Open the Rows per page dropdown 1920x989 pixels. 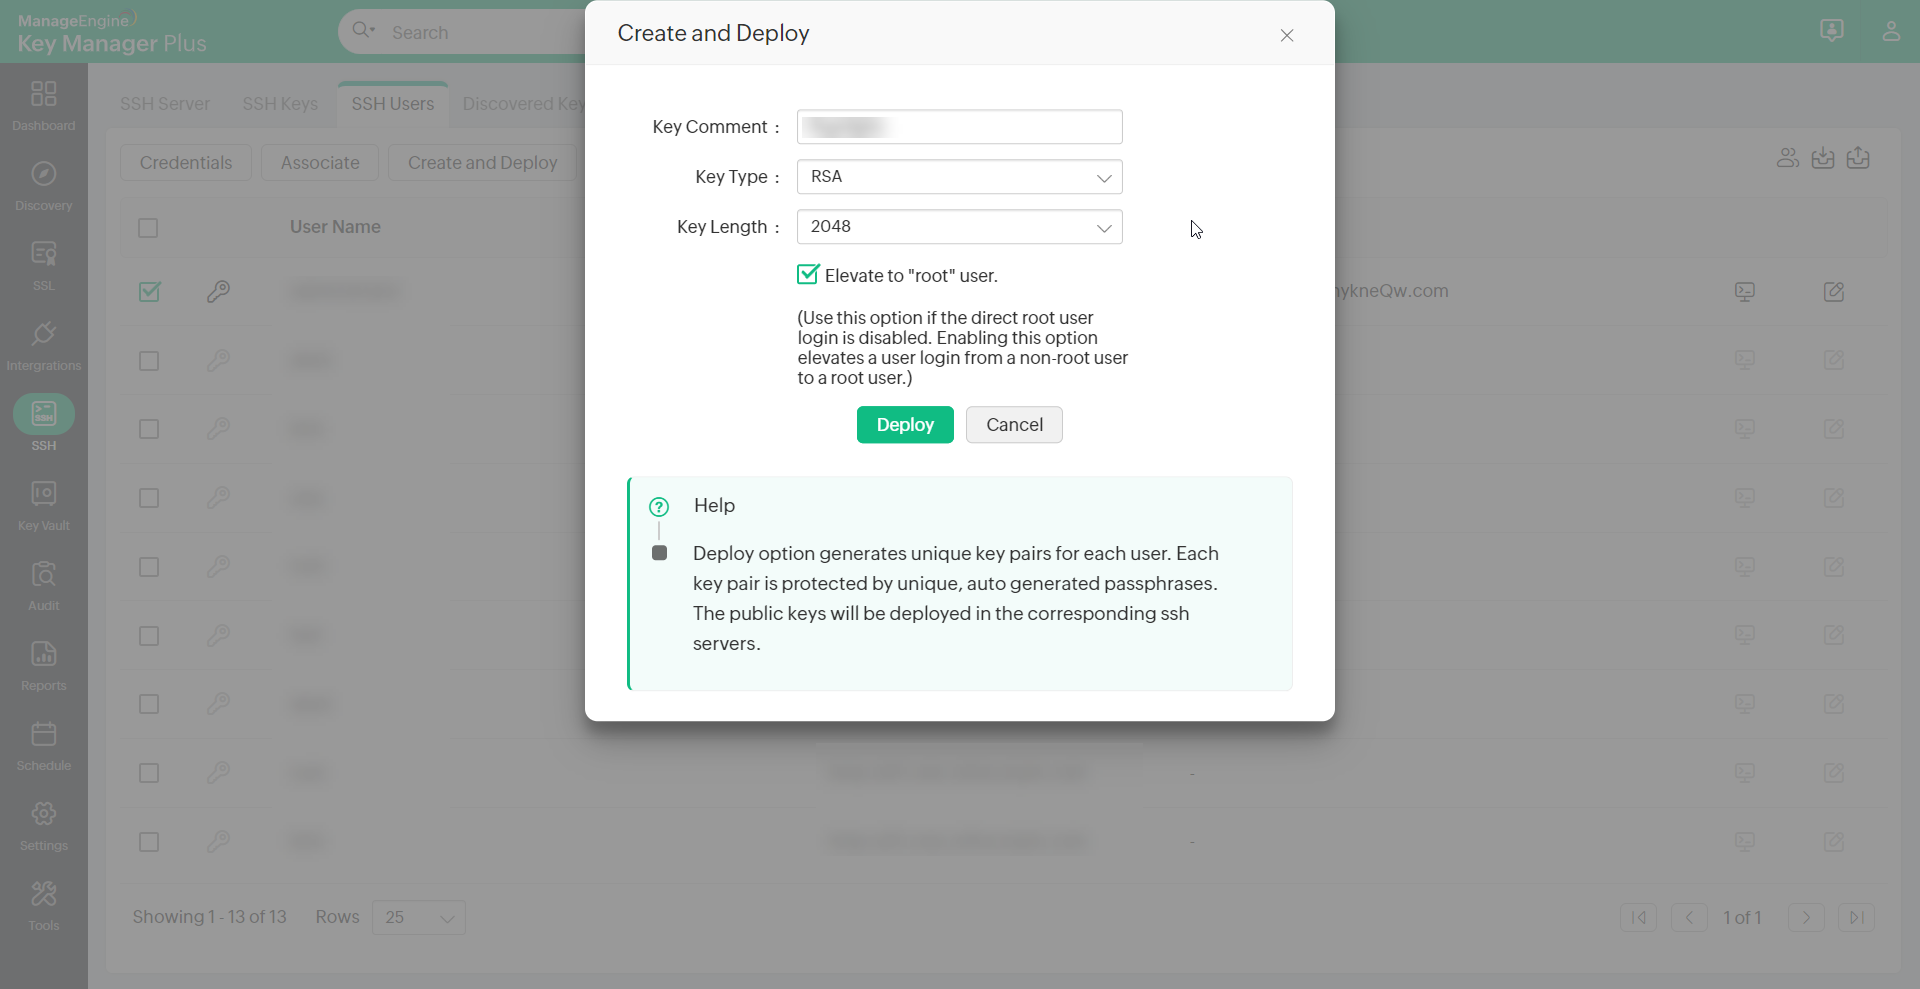[x=418, y=917]
